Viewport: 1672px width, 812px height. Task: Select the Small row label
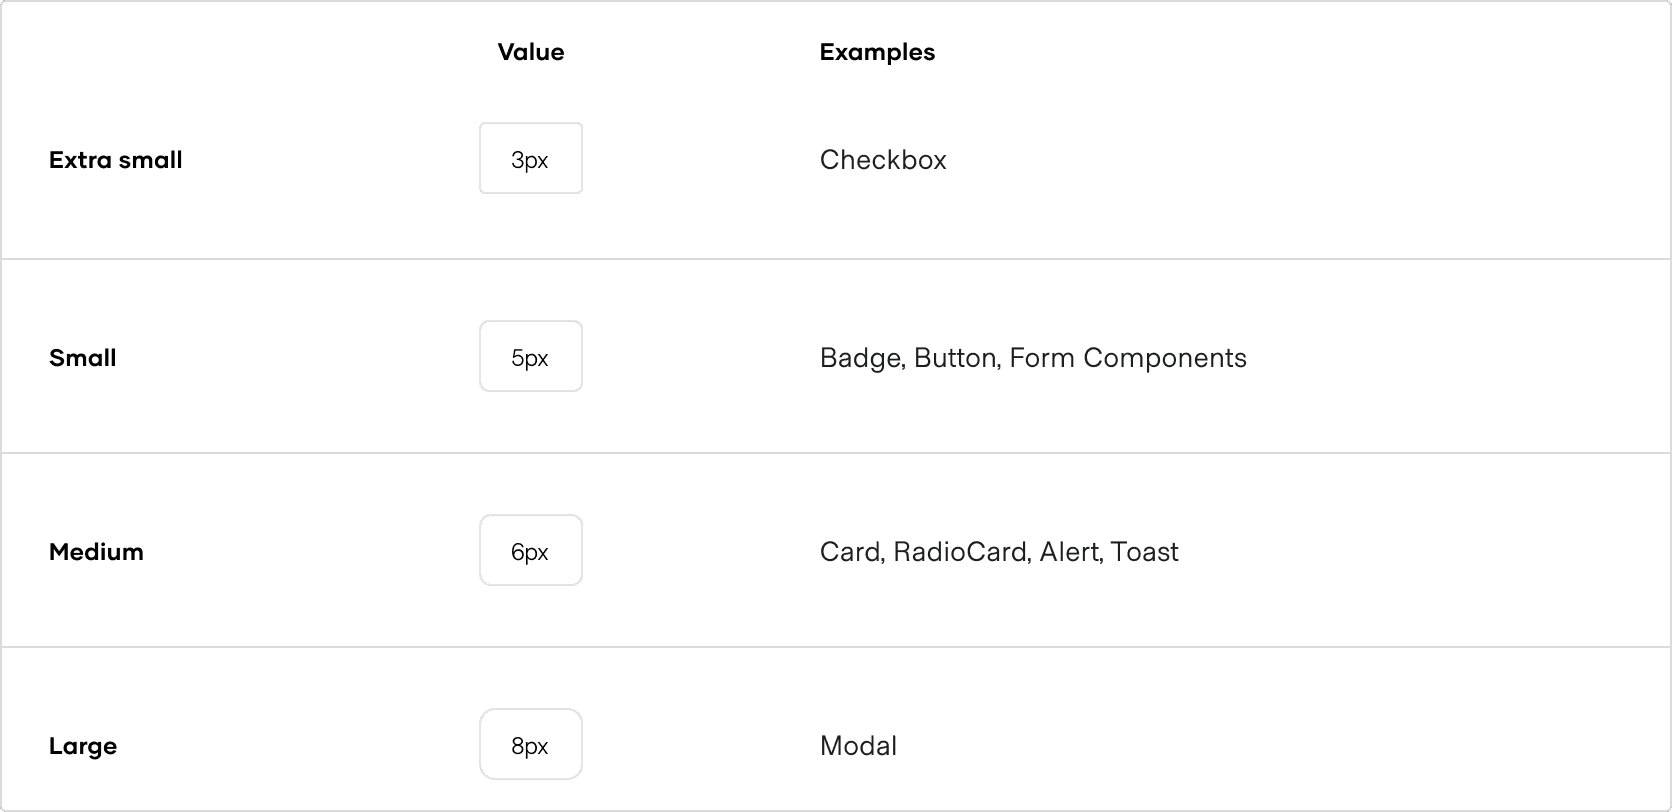pyautogui.click(x=82, y=358)
